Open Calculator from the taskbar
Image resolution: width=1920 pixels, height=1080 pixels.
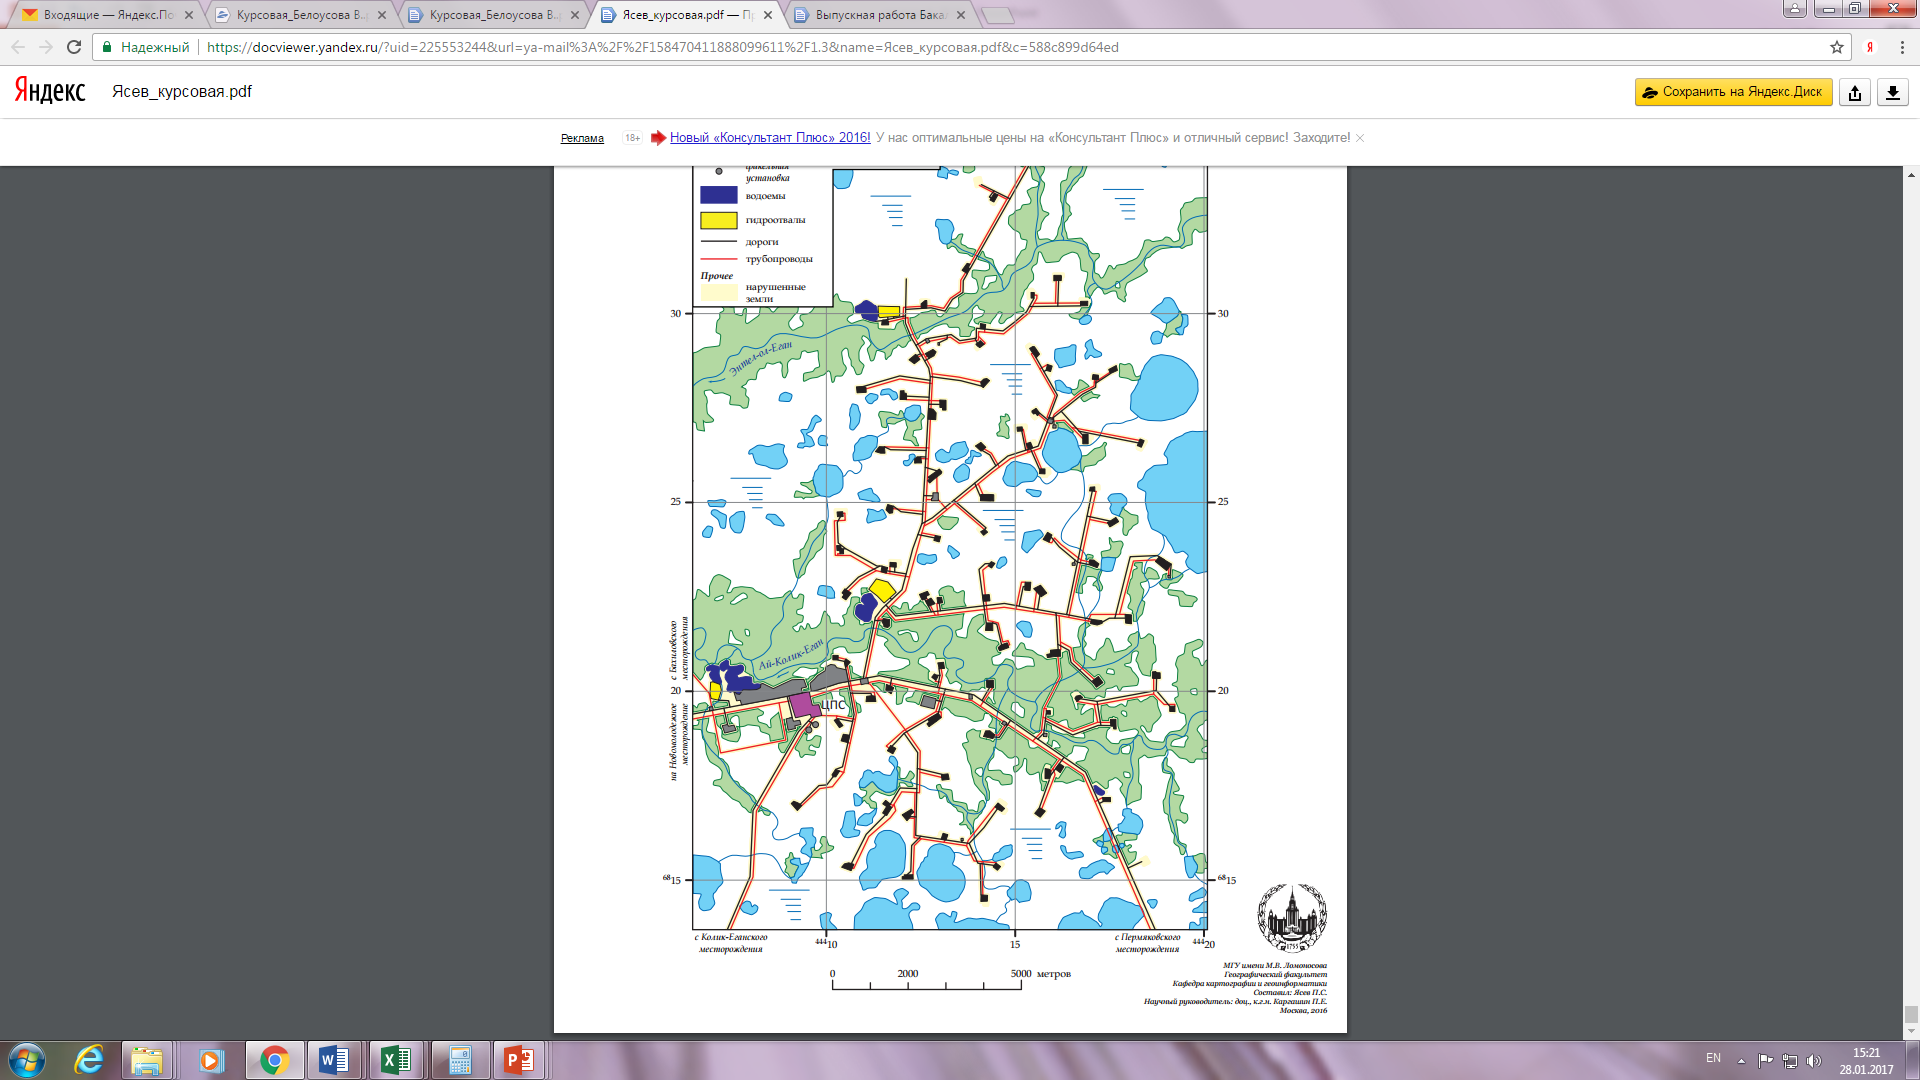pos(459,1060)
